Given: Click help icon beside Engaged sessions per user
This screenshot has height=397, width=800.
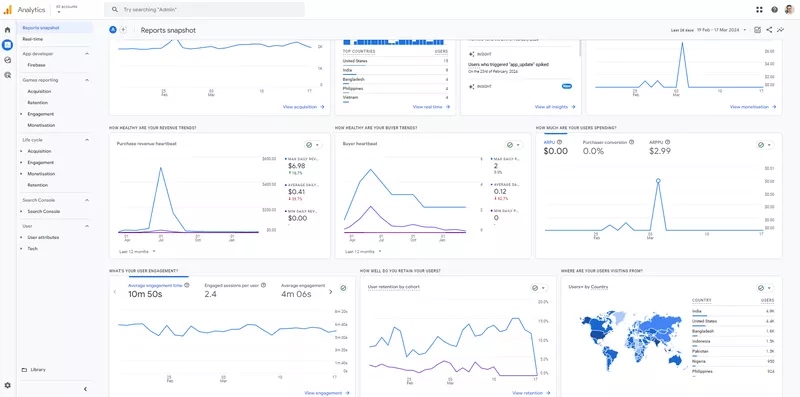Looking at the screenshot, I should pos(263,285).
